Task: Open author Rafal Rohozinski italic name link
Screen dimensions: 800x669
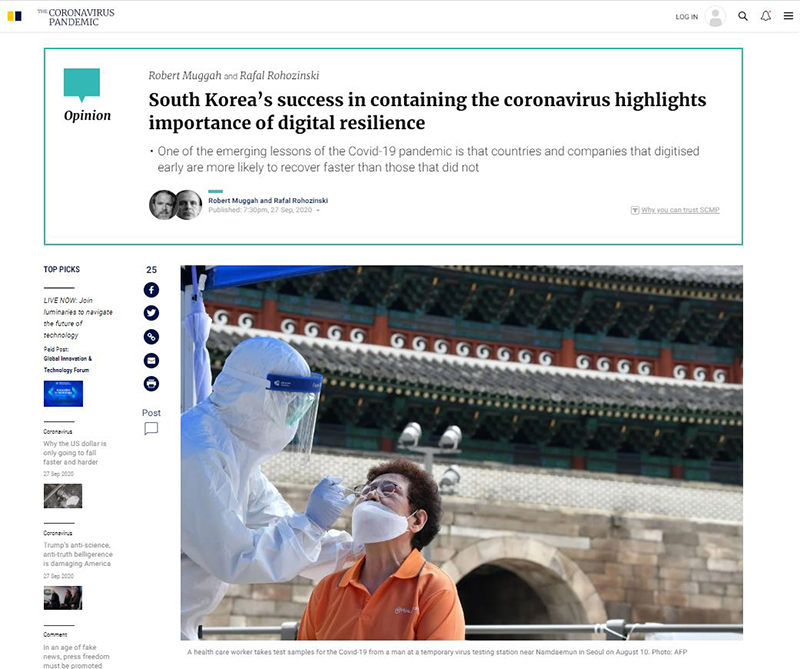Action: (280, 76)
